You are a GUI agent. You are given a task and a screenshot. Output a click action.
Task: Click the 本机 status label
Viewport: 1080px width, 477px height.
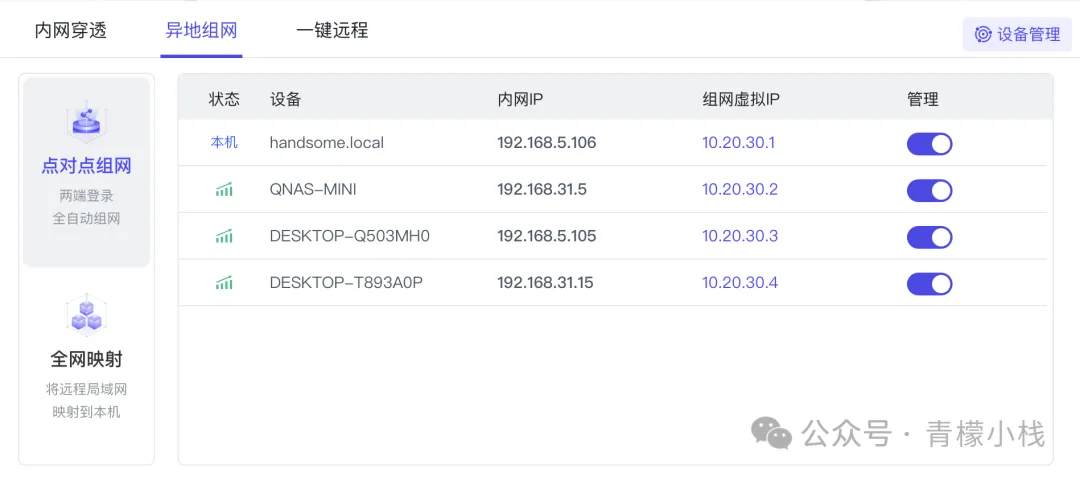coord(224,143)
